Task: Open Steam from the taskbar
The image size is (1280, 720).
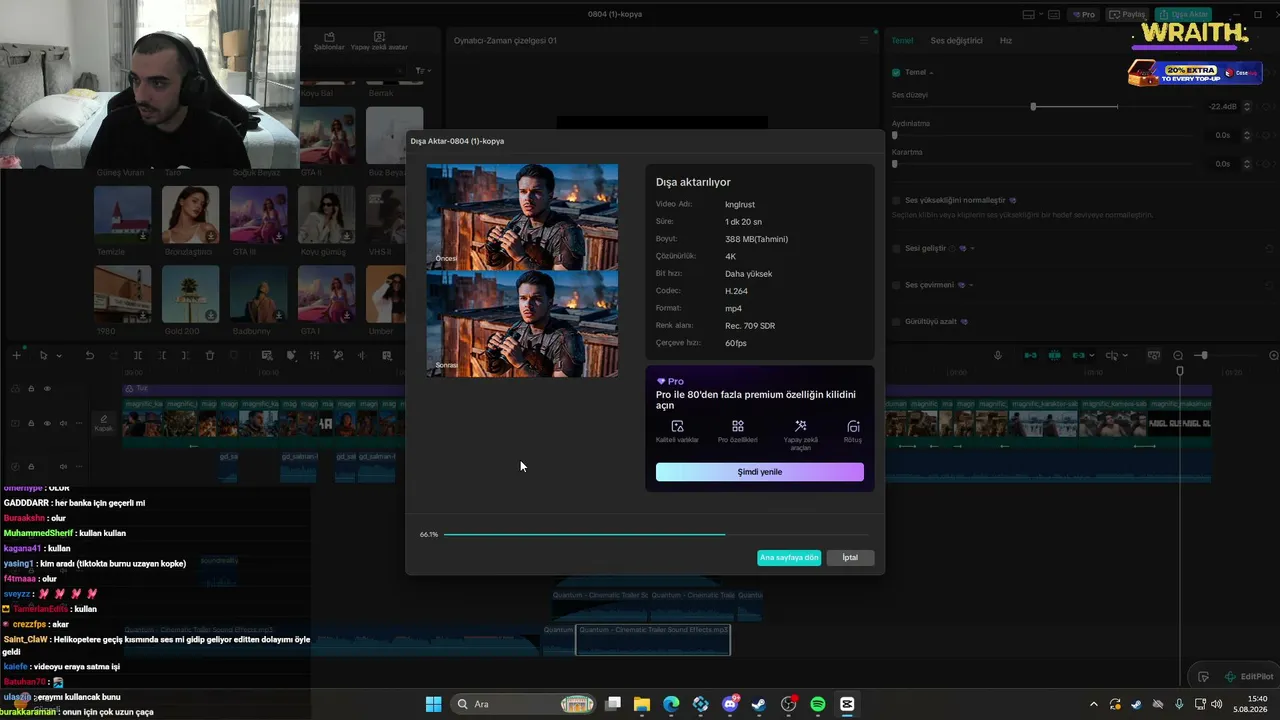Action: coord(759,704)
